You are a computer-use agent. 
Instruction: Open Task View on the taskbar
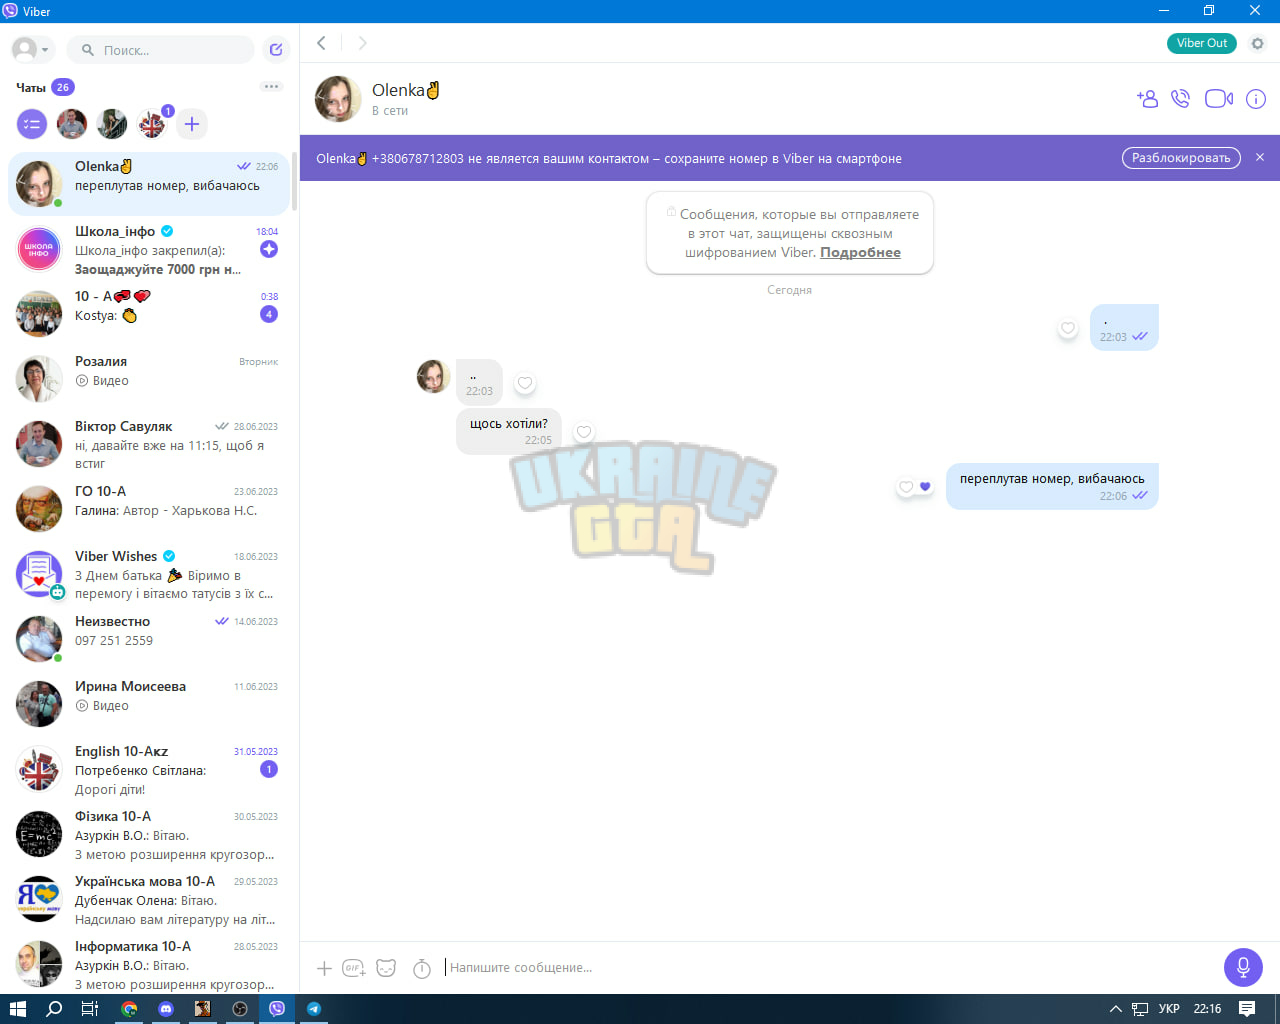click(x=90, y=1009)
